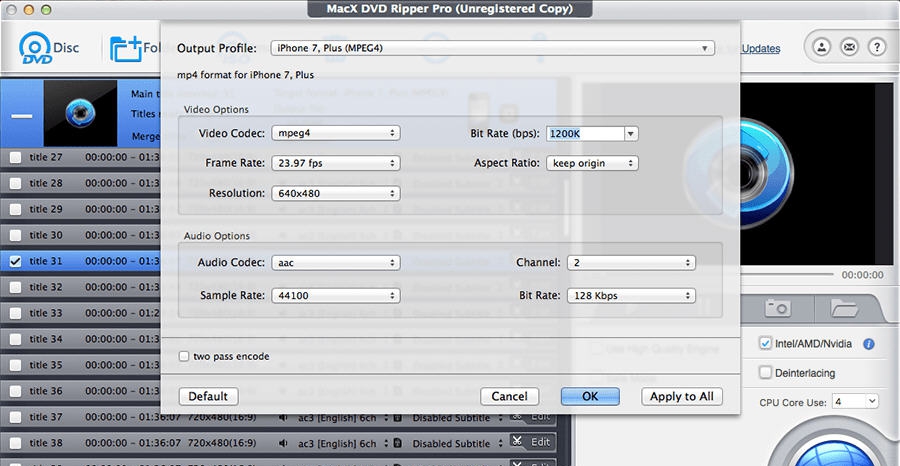Select the title 32 row label

(x=46, y=287)
